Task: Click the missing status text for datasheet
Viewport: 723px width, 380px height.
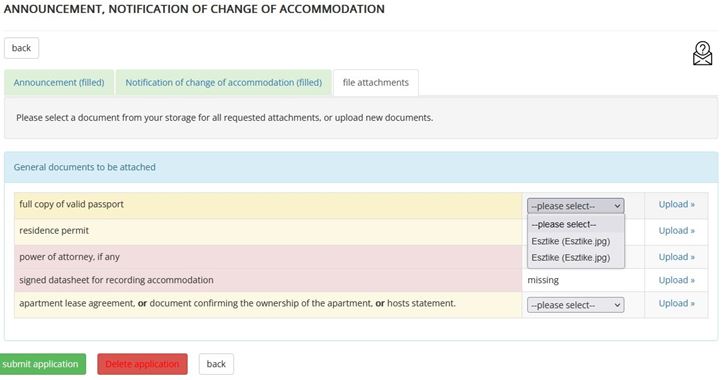Action: pos(543,280)
